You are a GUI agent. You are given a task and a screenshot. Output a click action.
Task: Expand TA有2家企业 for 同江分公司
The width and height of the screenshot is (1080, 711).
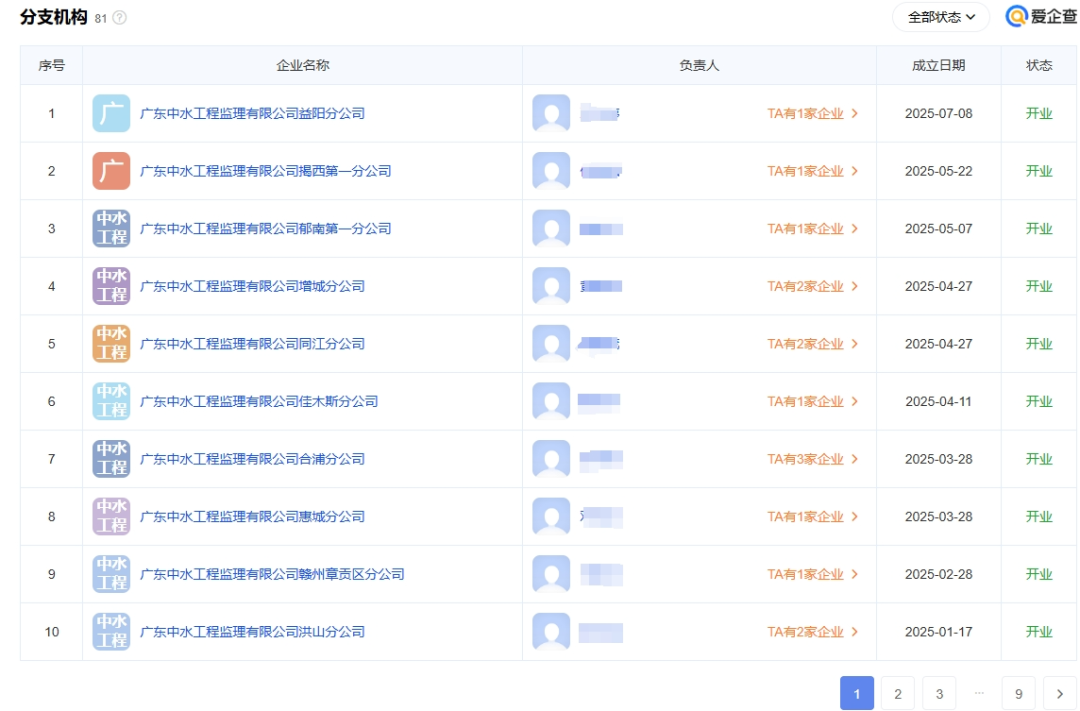pos(812,344)
